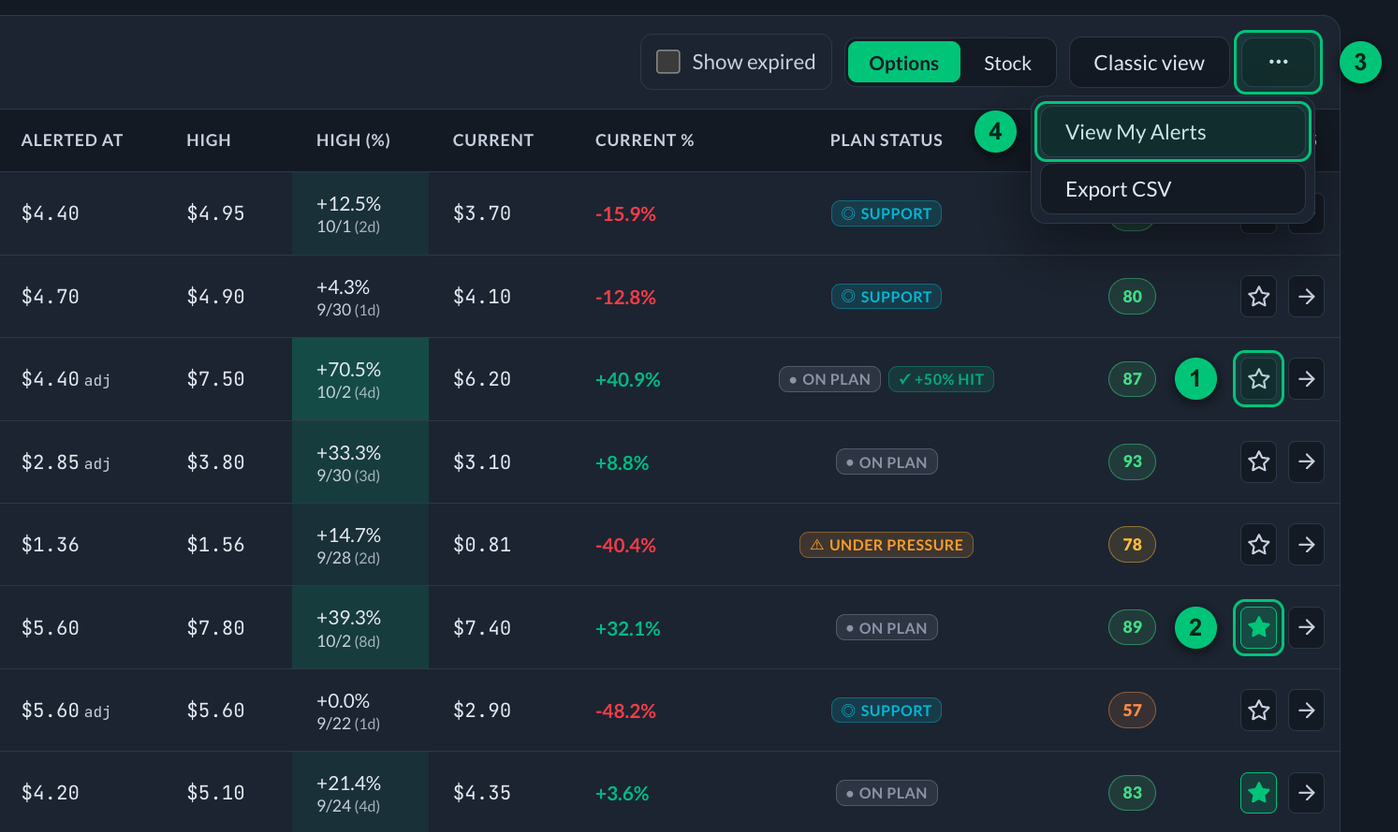
Task: Star the alert with score 87
Action: click(x=1259, y=379)
